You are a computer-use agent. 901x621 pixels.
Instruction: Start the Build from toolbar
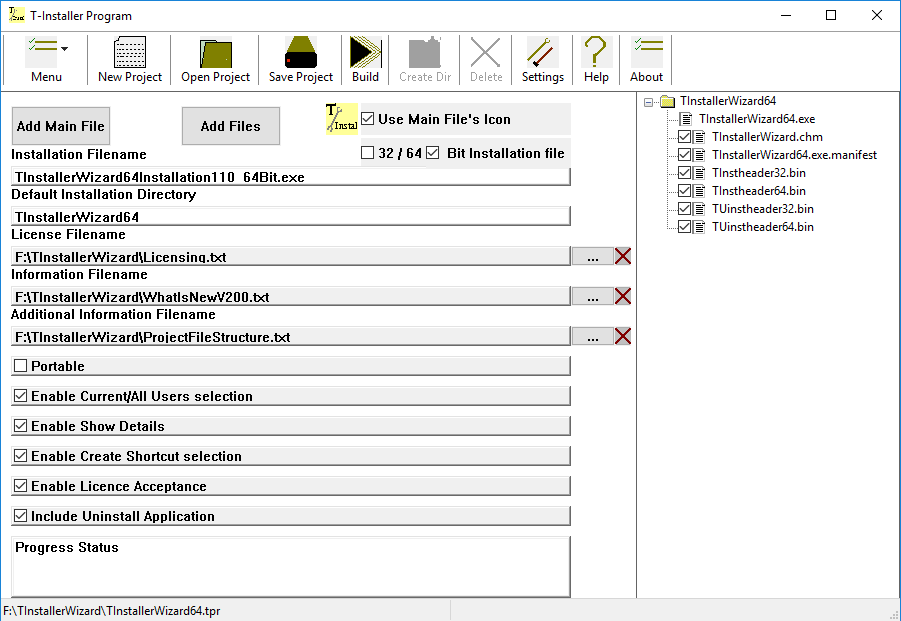click(x=365, y=60)
